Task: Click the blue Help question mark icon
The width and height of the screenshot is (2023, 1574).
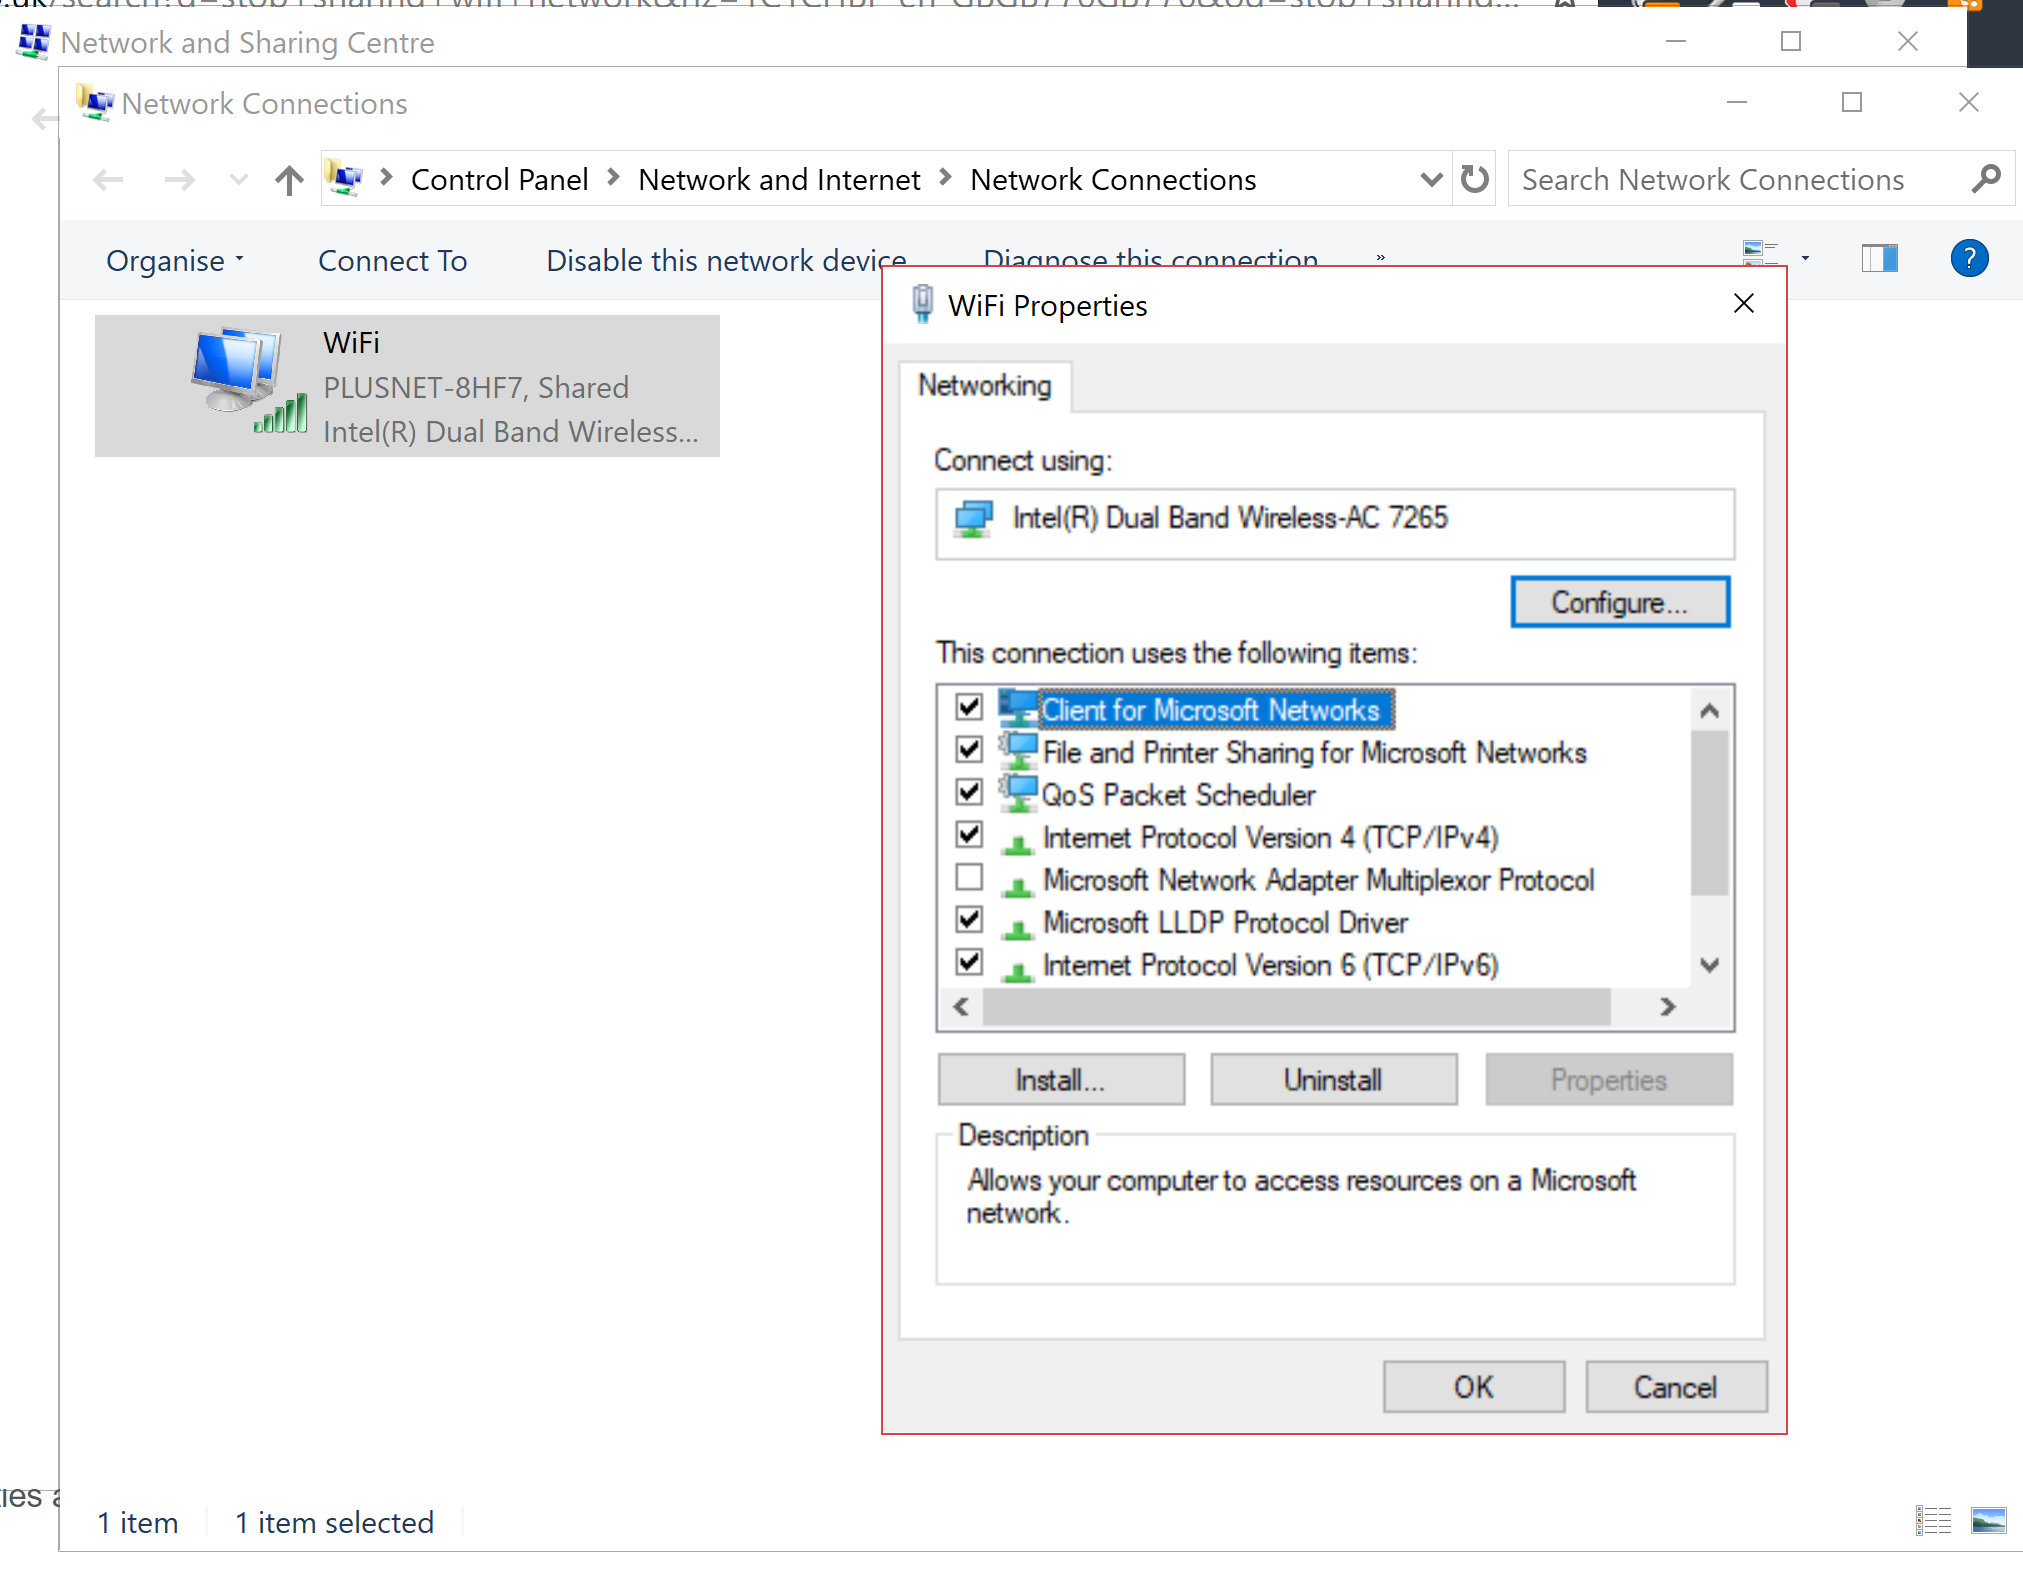Action: tap(1968, 259)
